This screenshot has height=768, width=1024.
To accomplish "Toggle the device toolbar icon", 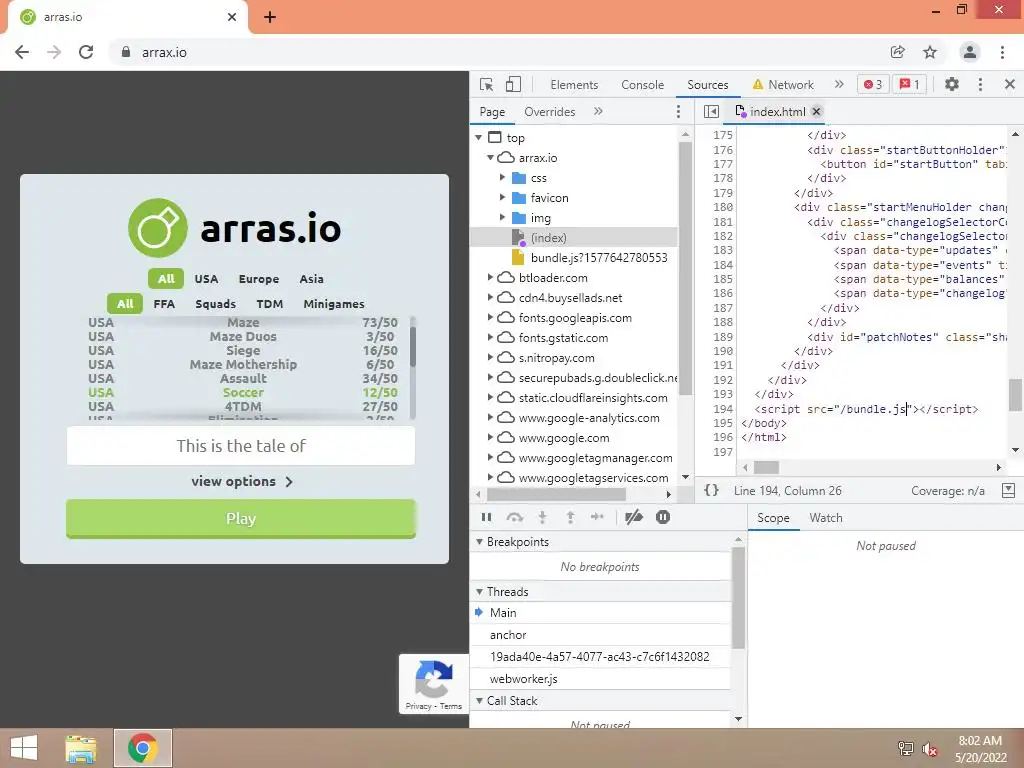I will pyautogui.click(x=513, y=84).
